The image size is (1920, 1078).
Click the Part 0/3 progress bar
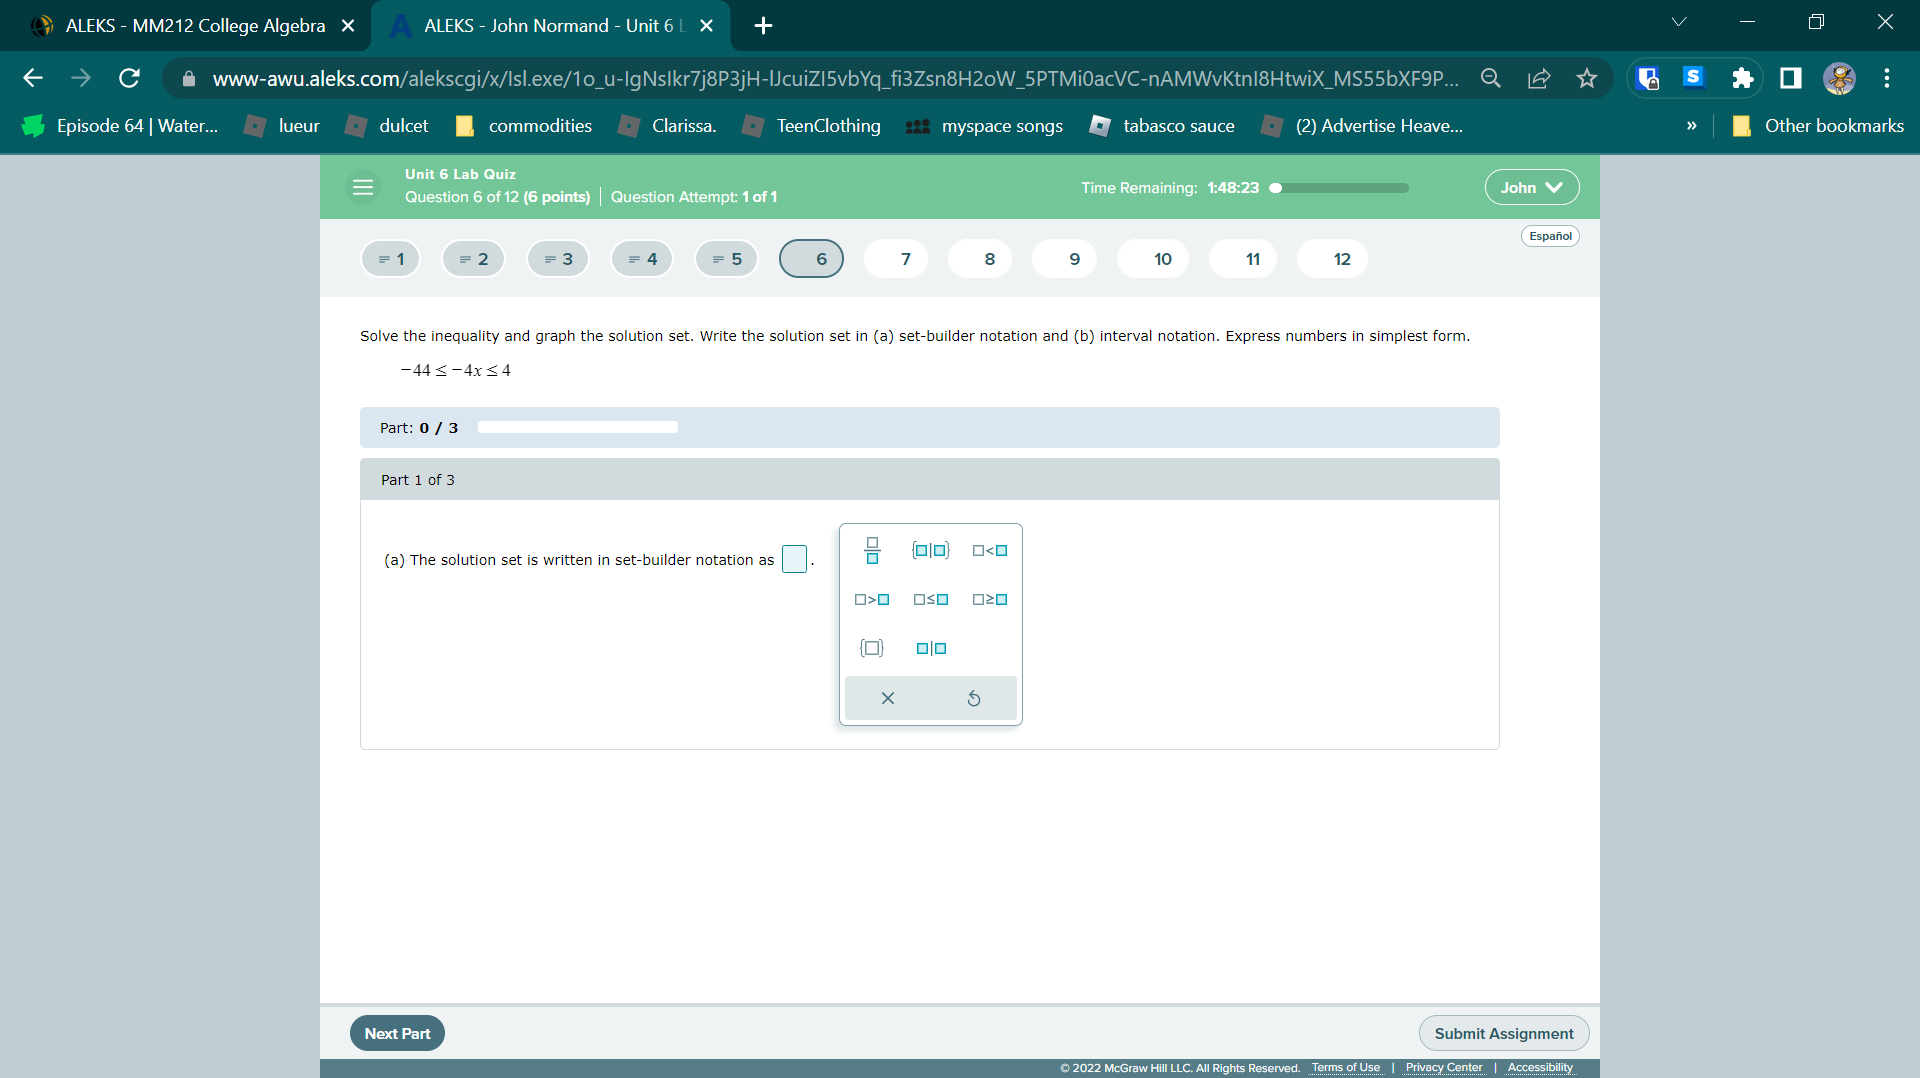(578, 427)
